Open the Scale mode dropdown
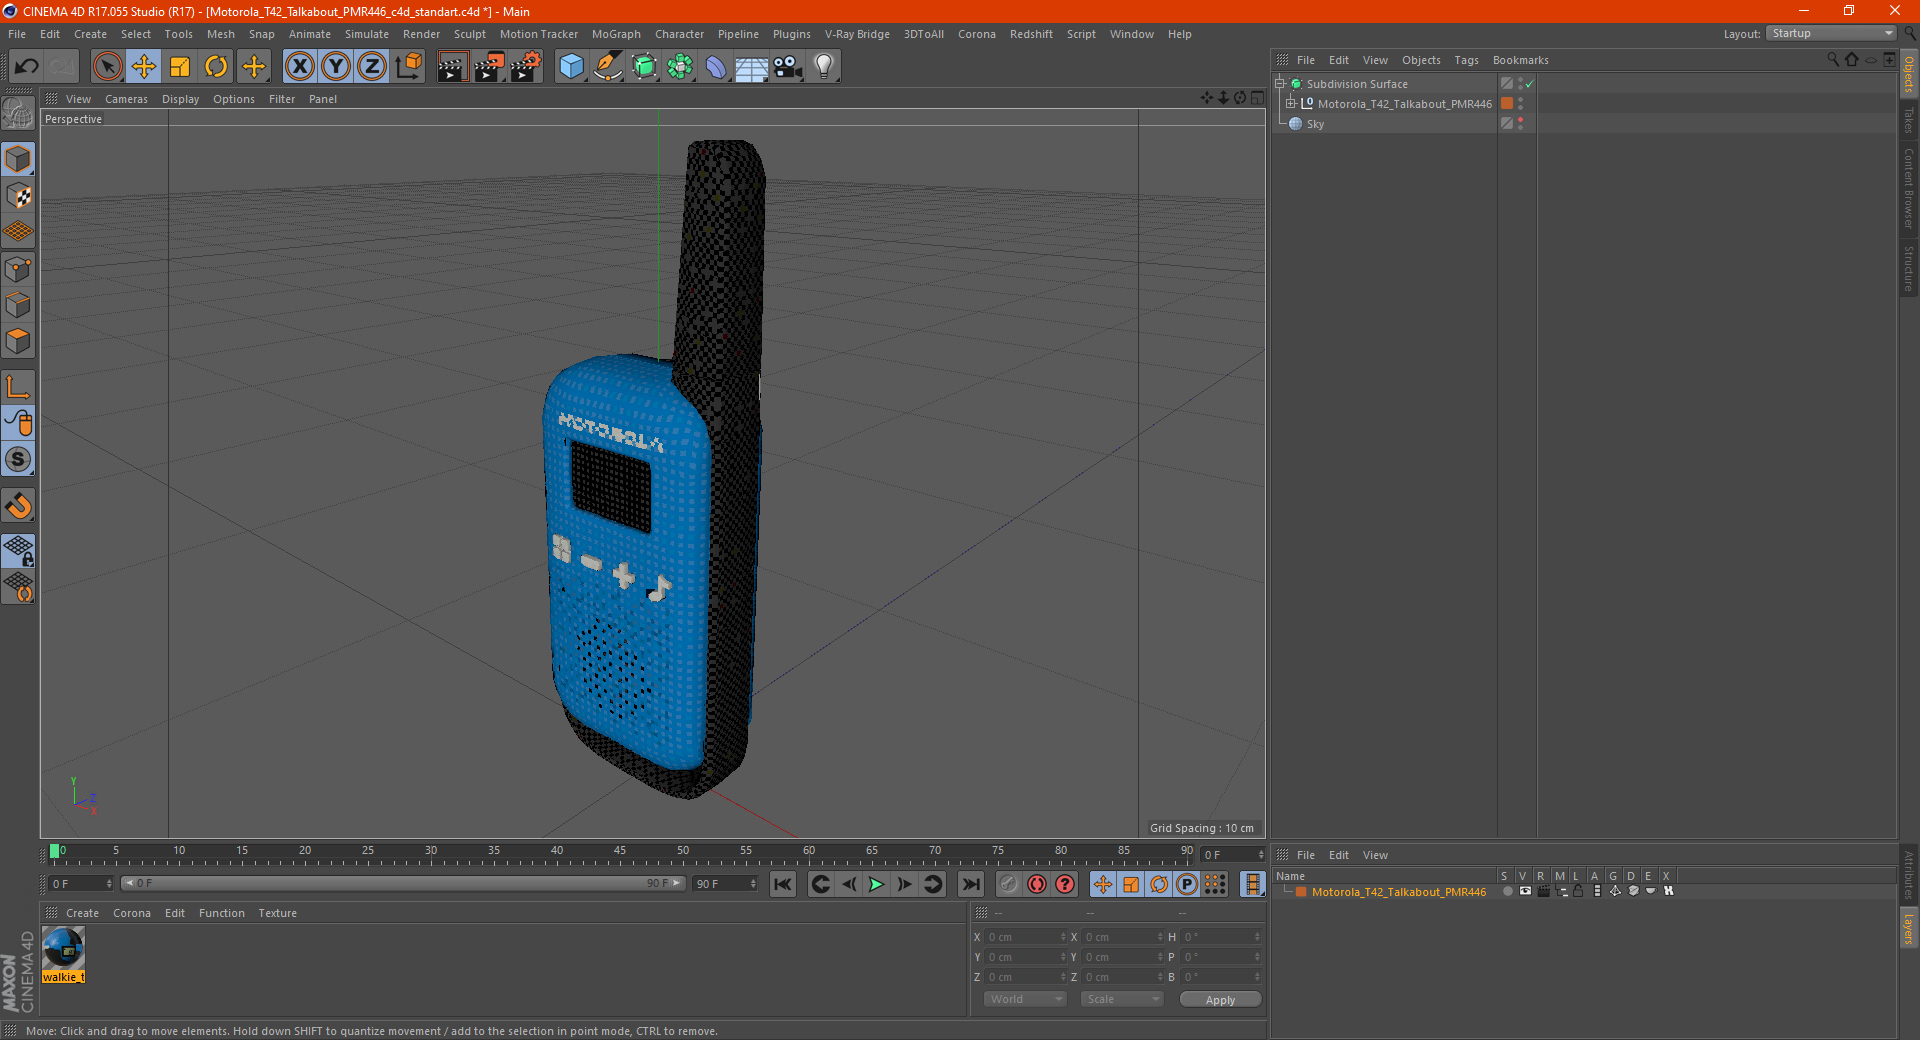This screenshot has width=1920, height=1040. point(1122,999)
